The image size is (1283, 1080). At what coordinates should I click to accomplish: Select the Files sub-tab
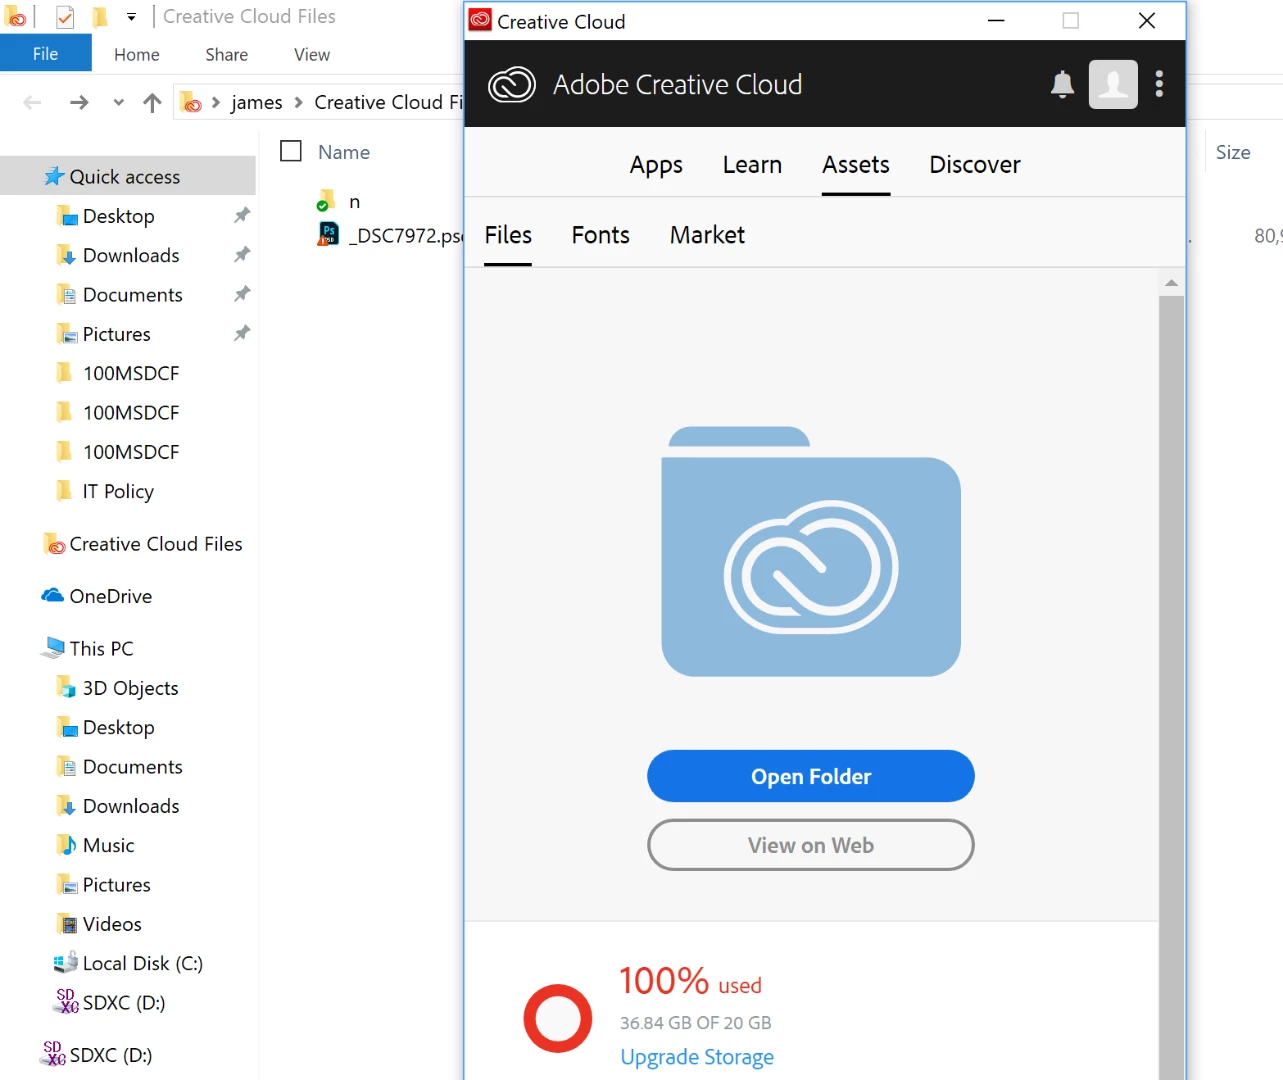tap(508, 235)
